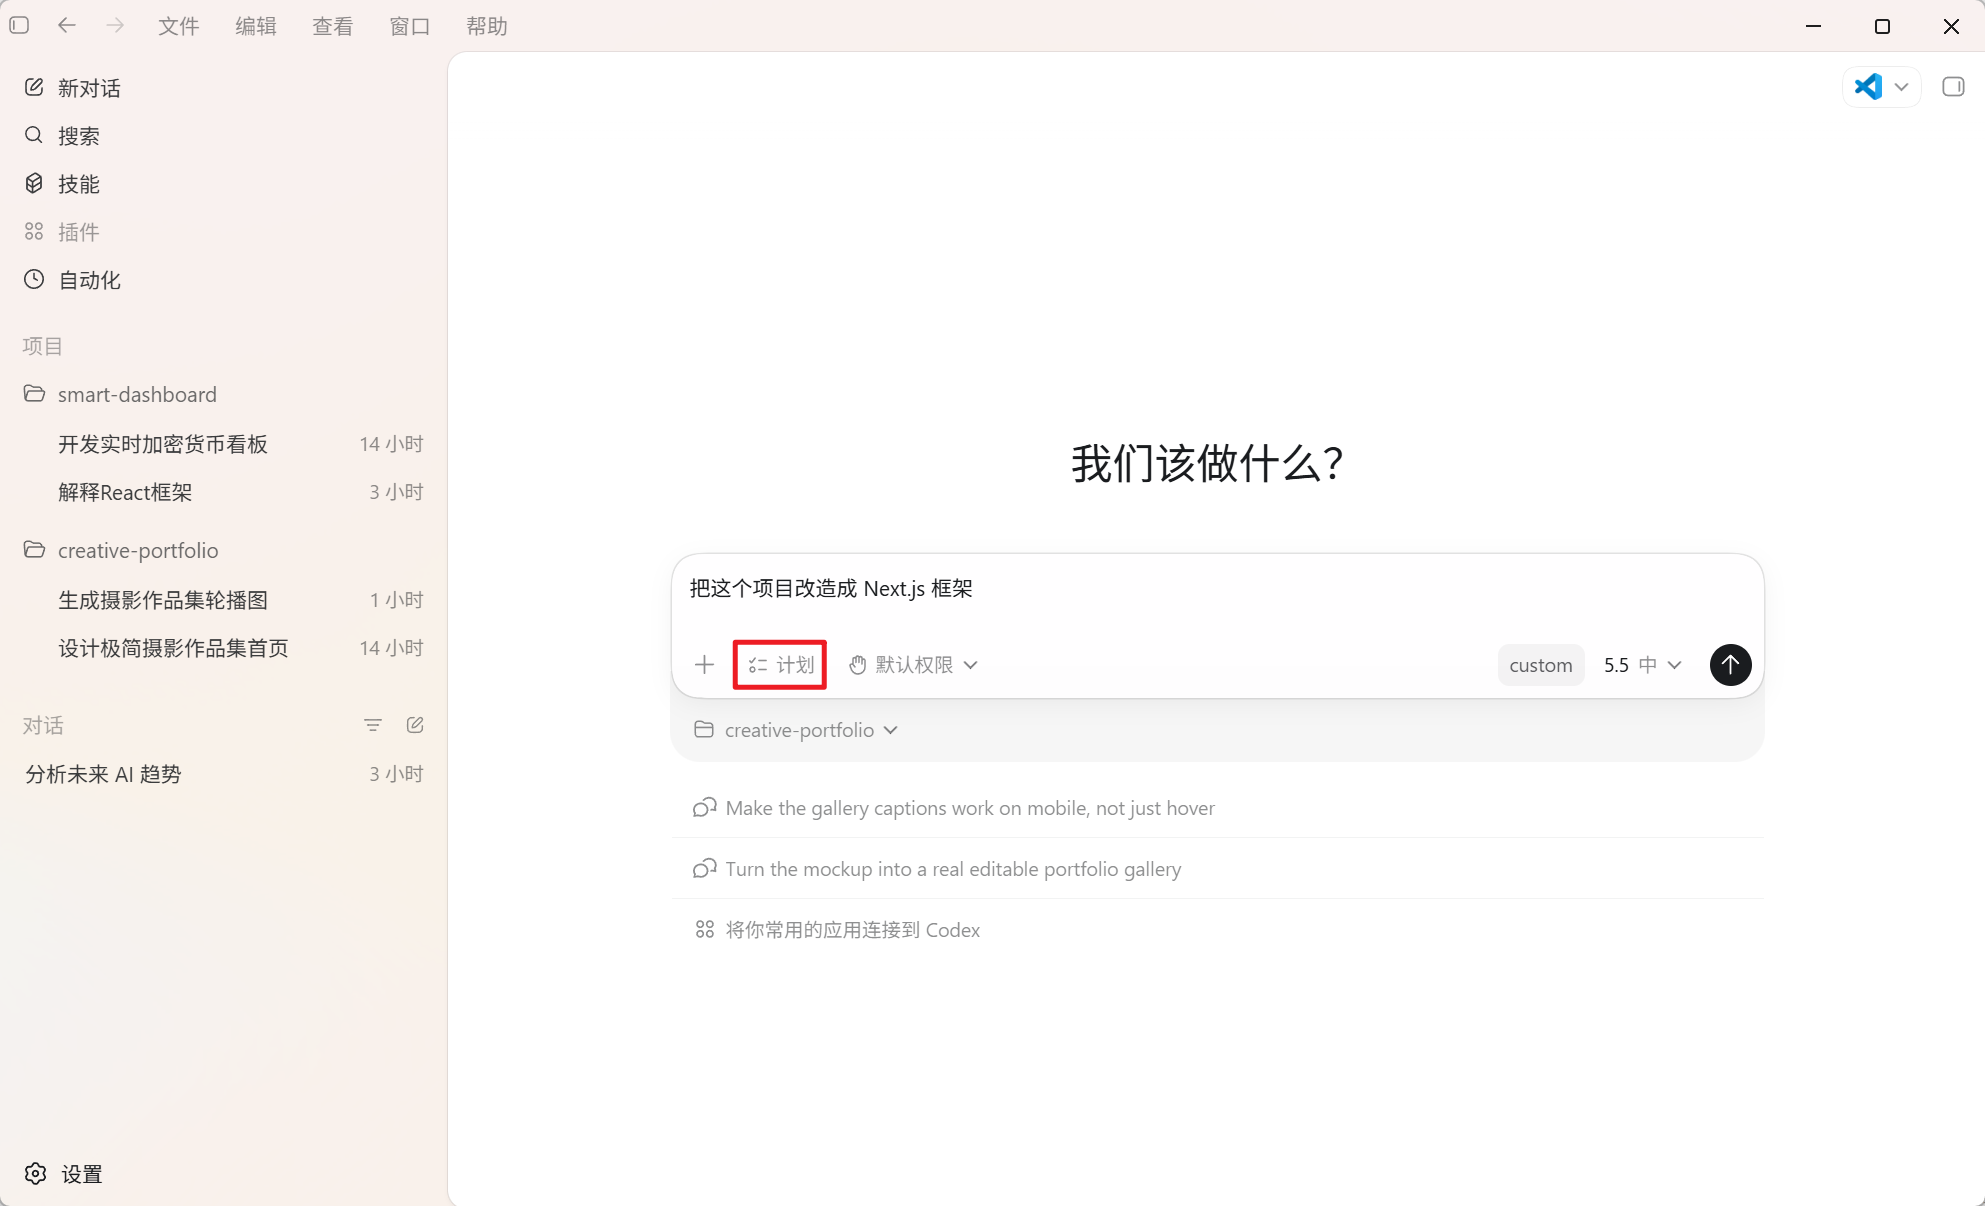Open the 技能 section
Screen dimensions: 1985x1206
point(223,184)
